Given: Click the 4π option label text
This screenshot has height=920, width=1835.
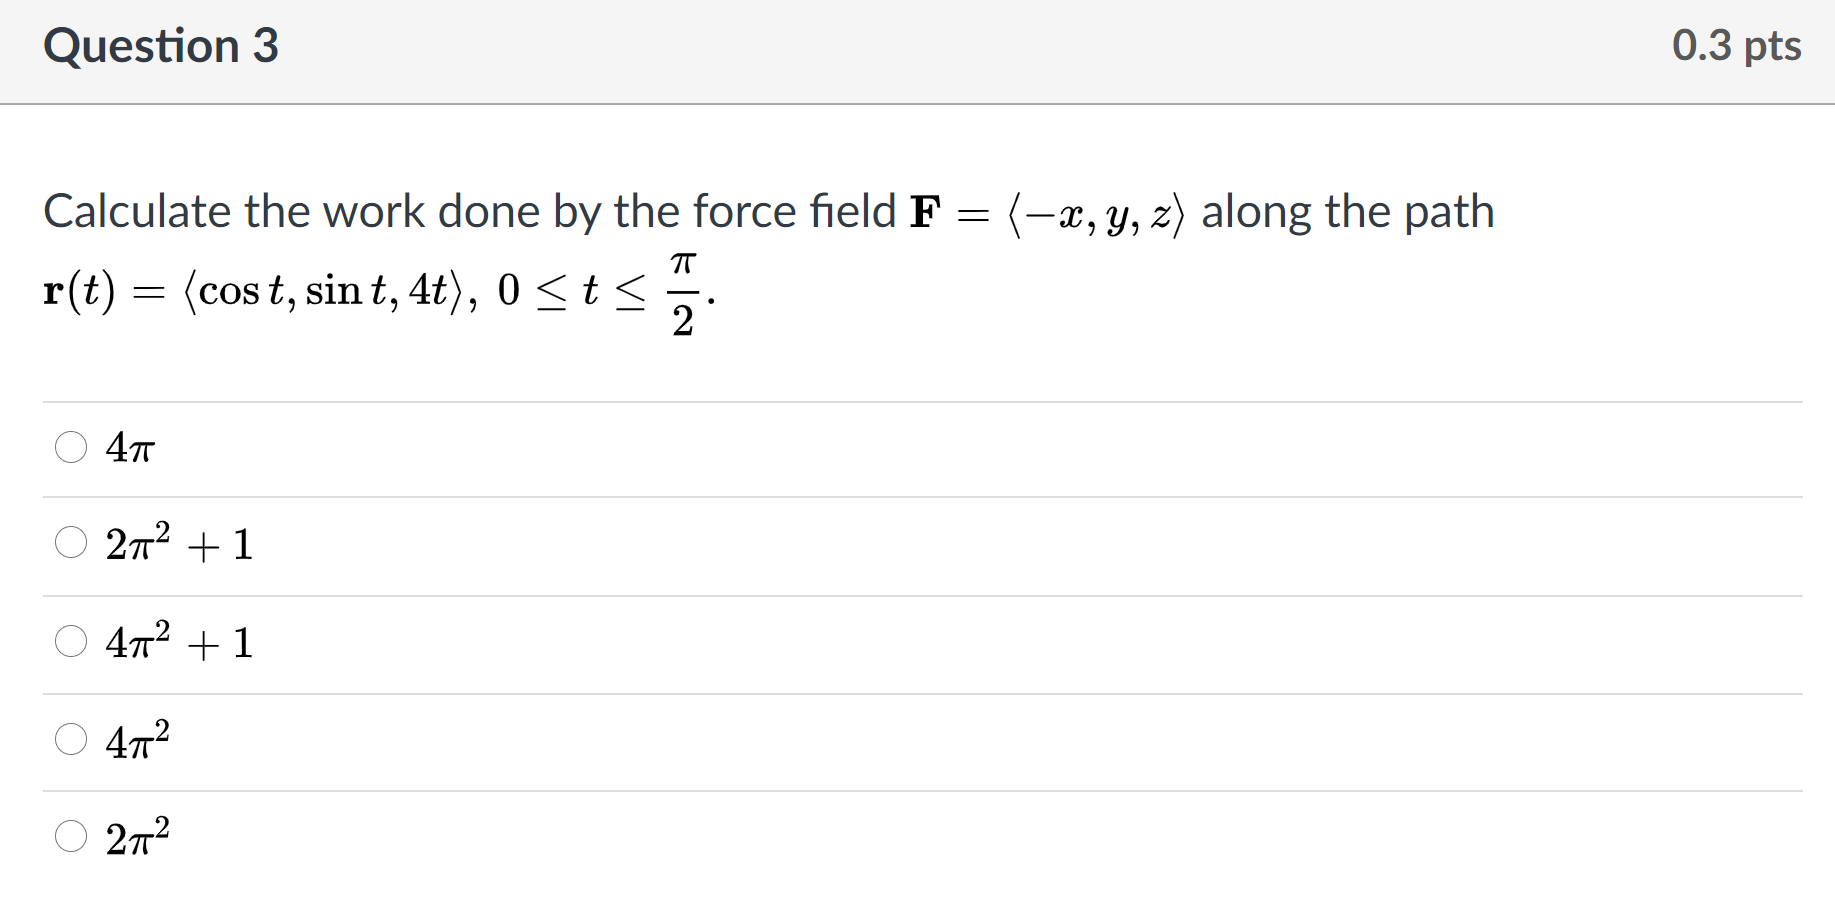Looking at the screenshot, I should (130, 449).
